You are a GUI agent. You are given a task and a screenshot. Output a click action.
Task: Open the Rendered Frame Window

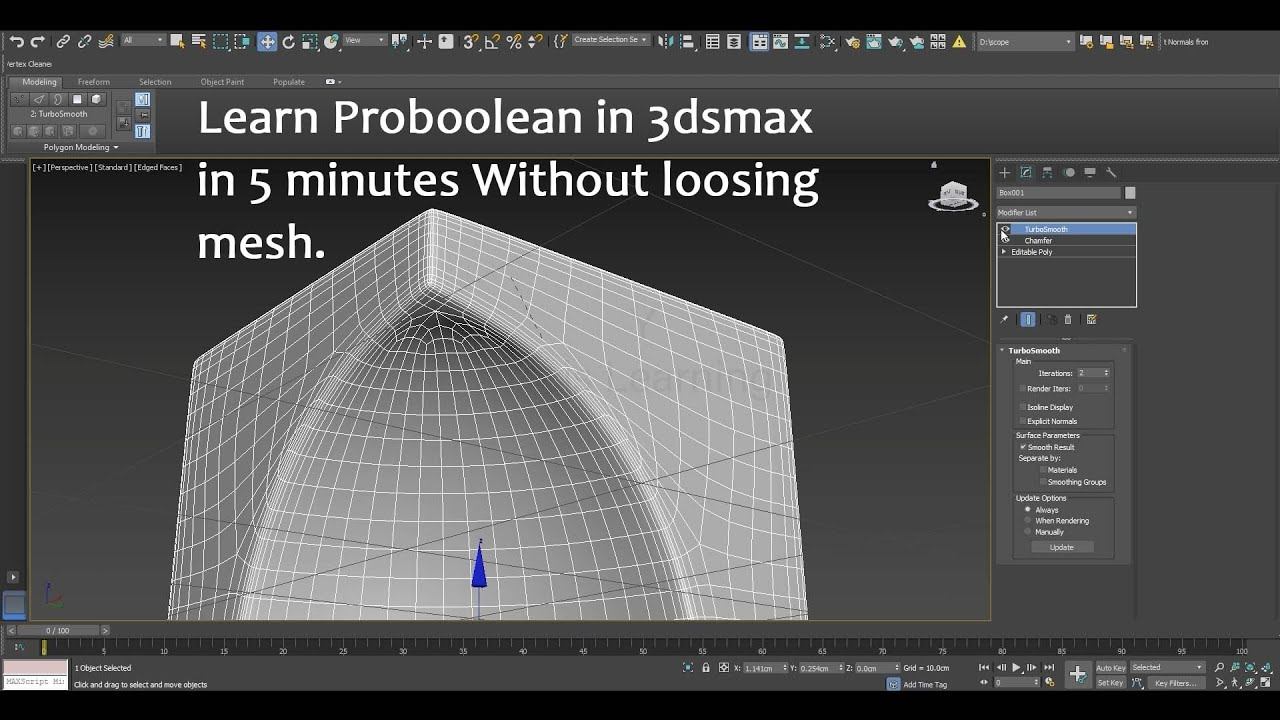point(875,41)
